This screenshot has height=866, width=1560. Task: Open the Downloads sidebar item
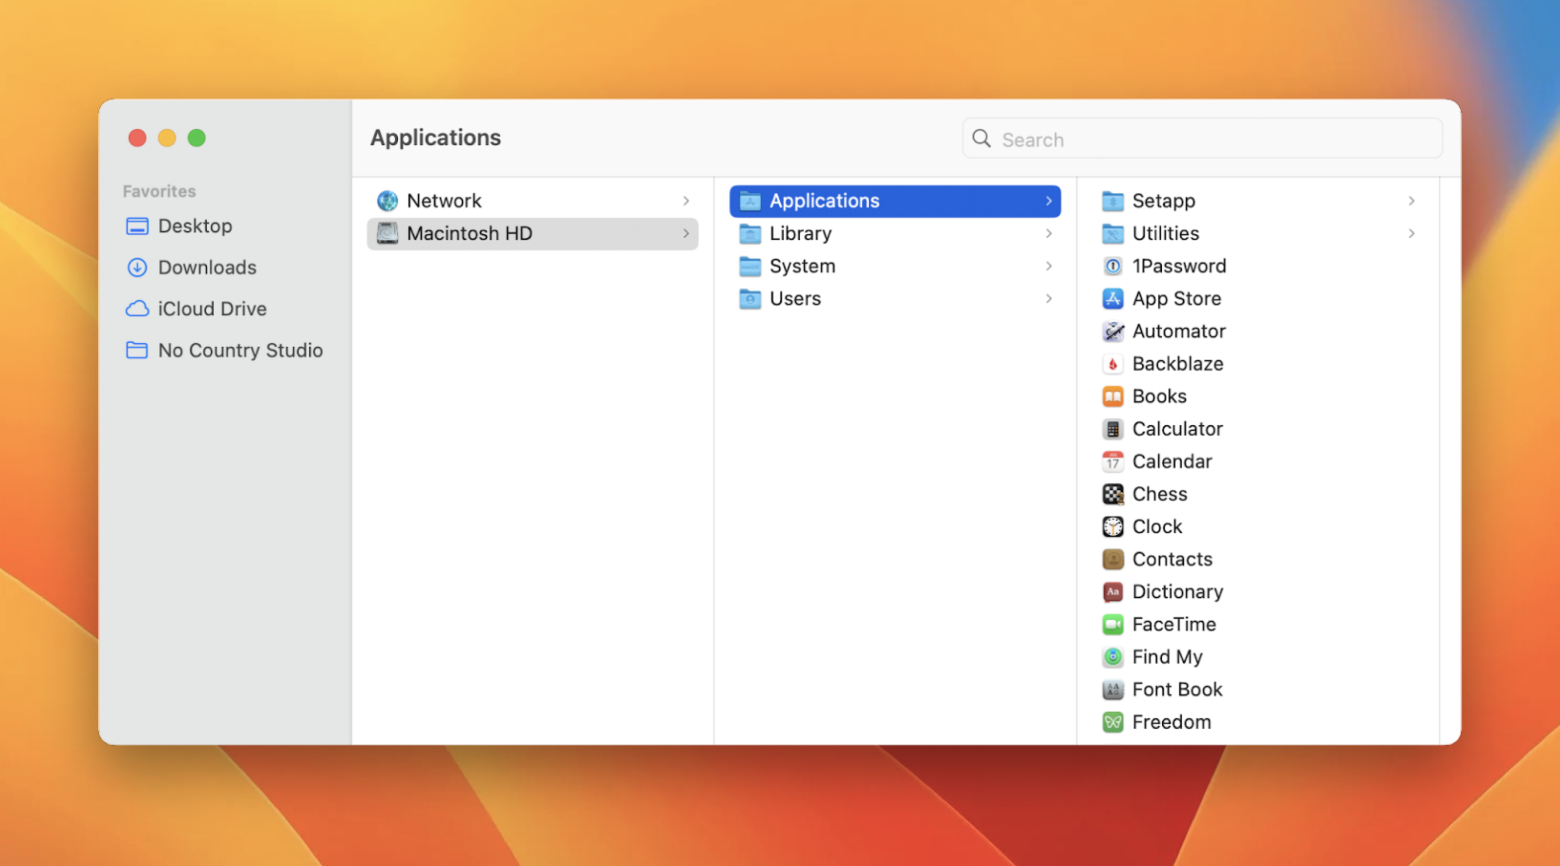point(207,267)
